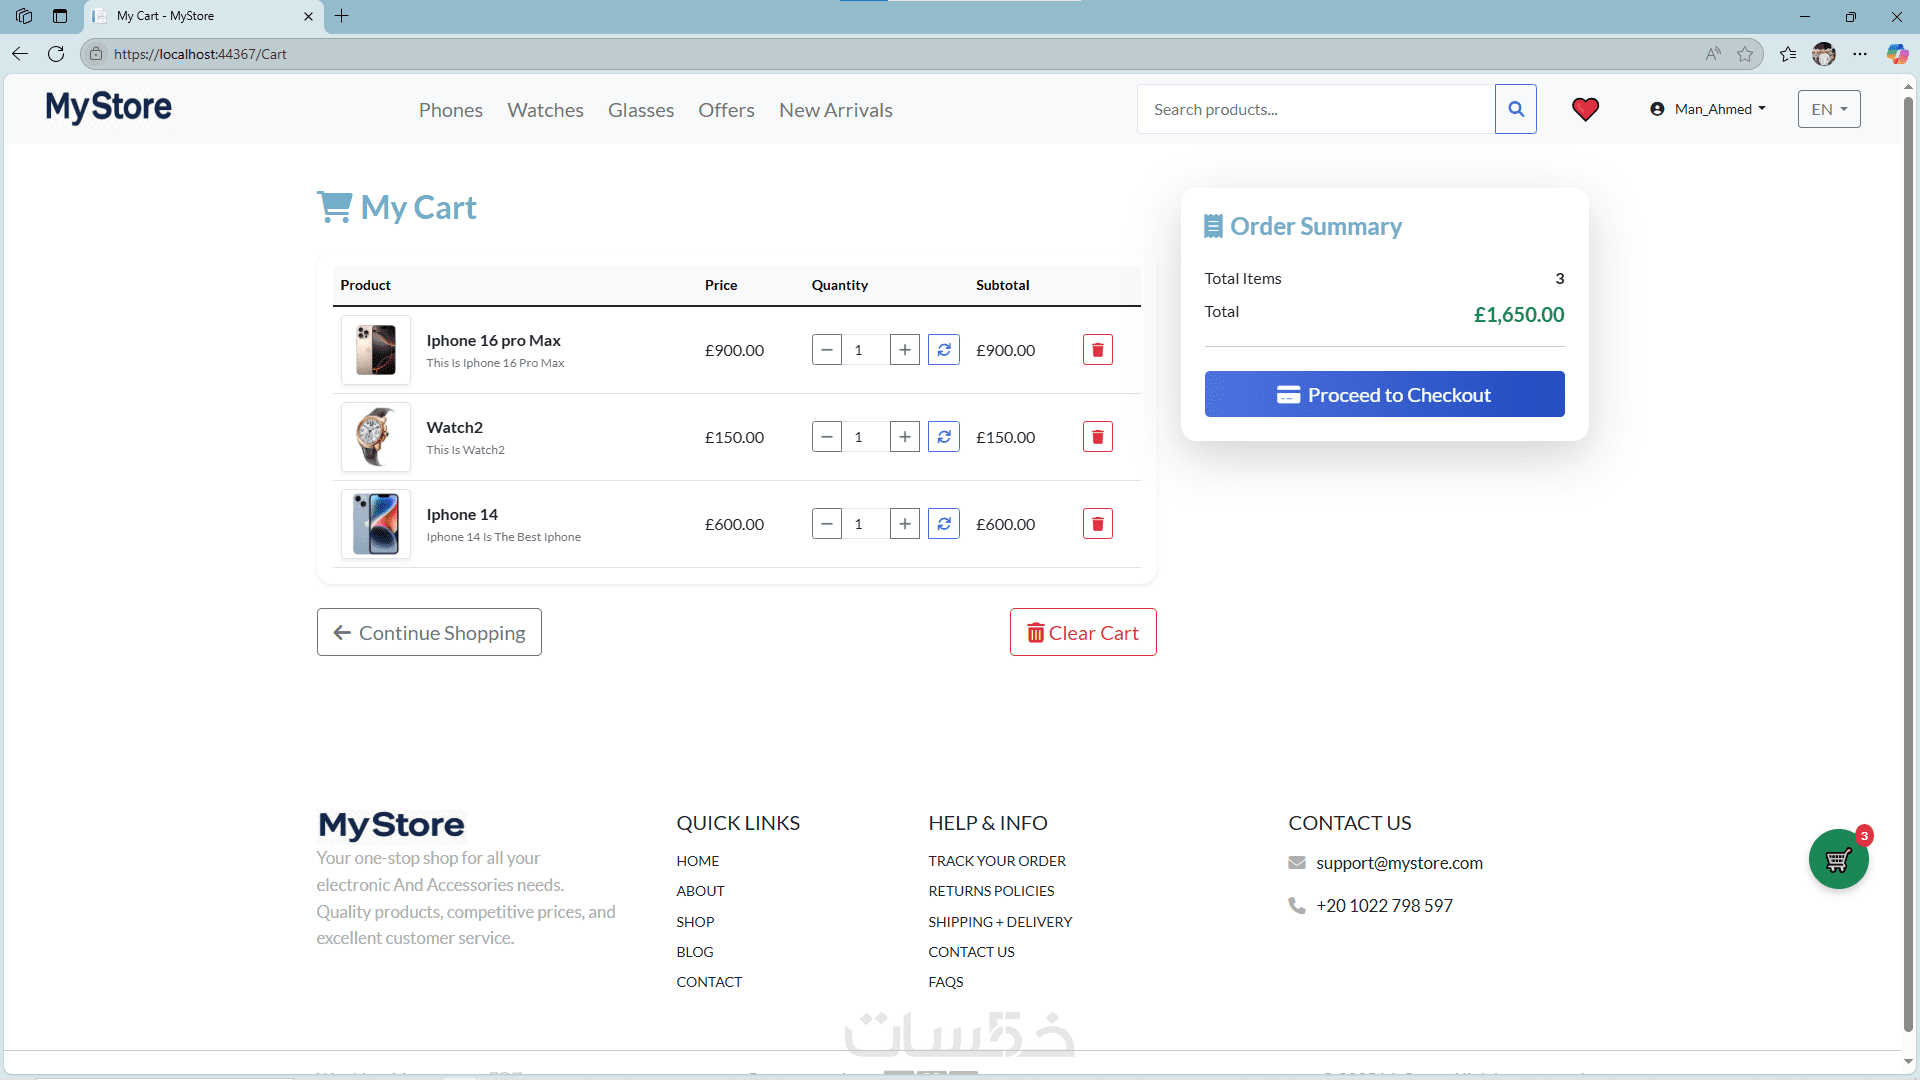Go to Phones category menu

pyautogui.click(x=450, y=110)
